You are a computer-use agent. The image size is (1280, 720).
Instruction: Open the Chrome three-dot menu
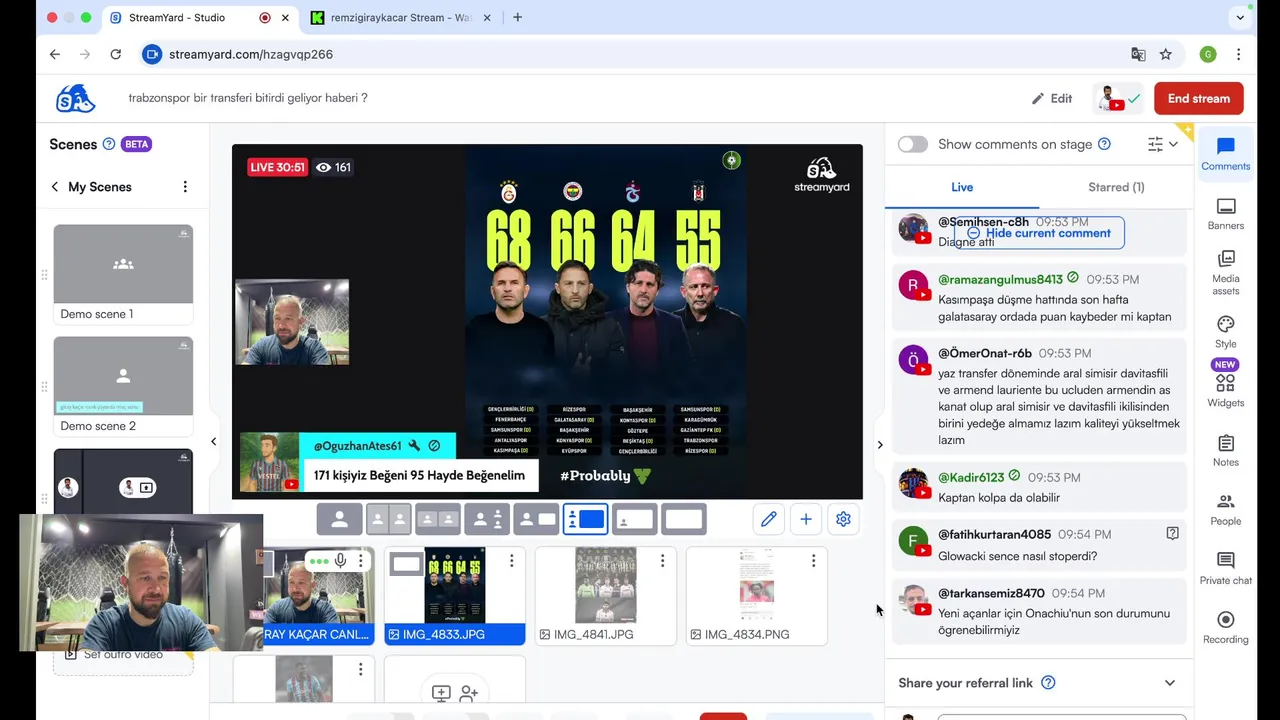[1238, 54]
